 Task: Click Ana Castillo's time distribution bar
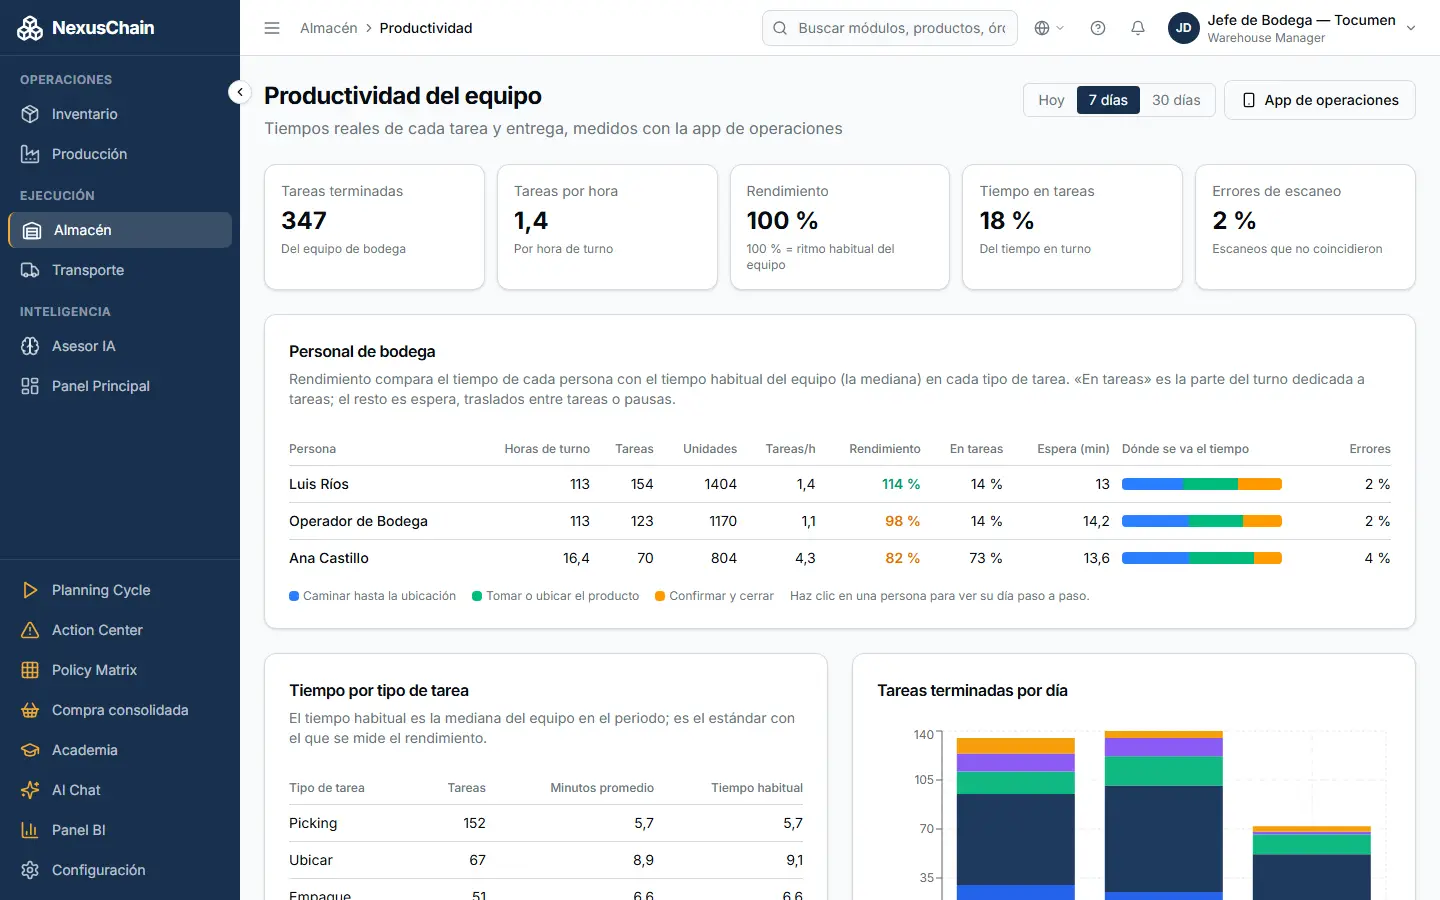coord(1202,558)
